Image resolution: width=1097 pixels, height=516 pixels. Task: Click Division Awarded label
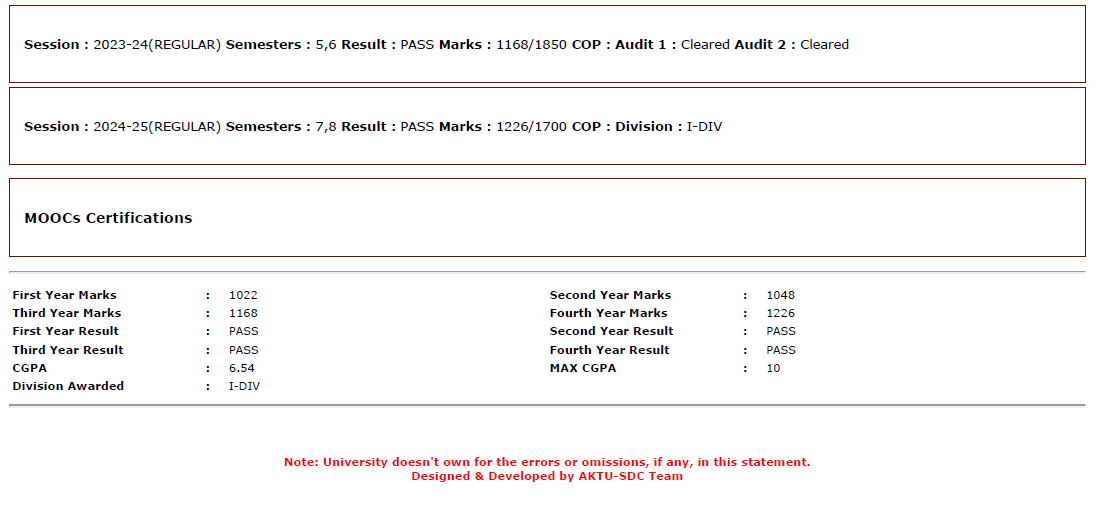click(68, 386)
